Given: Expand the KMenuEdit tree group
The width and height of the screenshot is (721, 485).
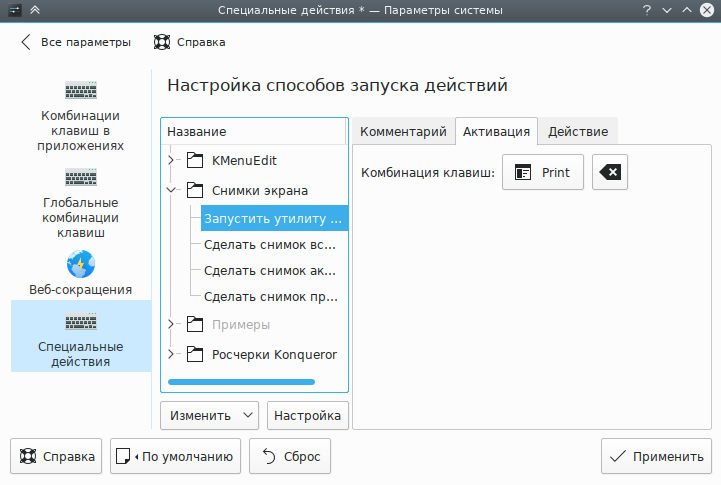Looking at the screenshot, I should (172, 160).
